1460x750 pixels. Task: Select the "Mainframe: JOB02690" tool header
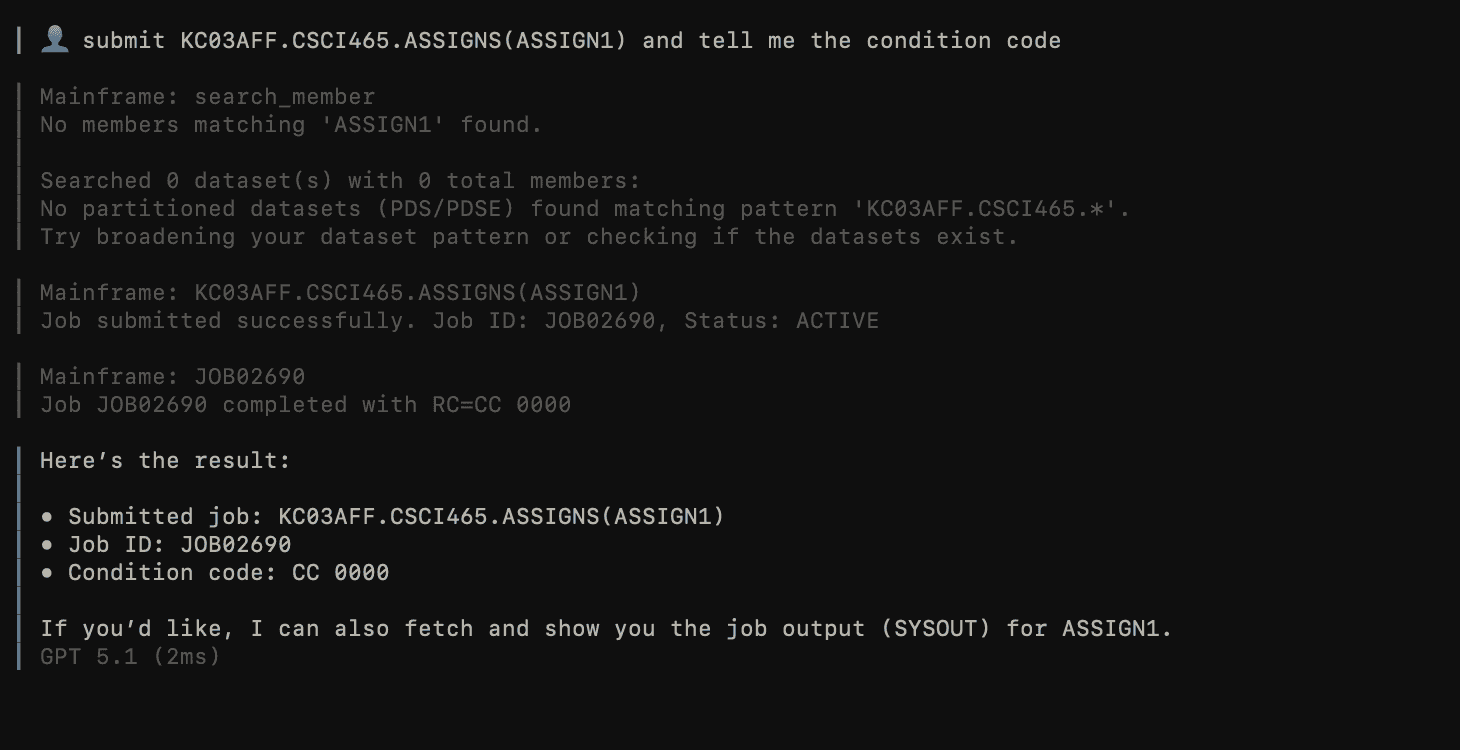pos(172,377)
